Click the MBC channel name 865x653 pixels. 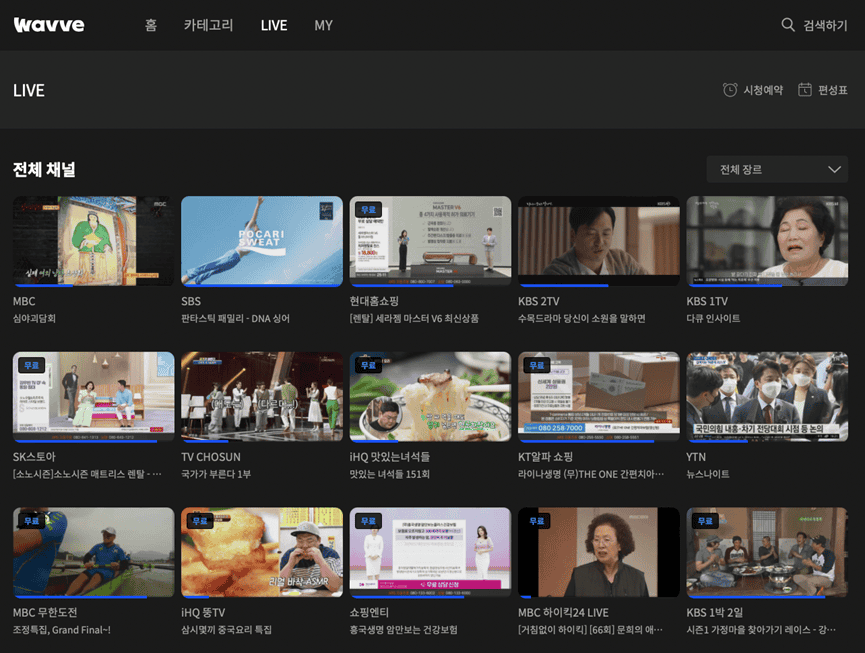(24, 301)
